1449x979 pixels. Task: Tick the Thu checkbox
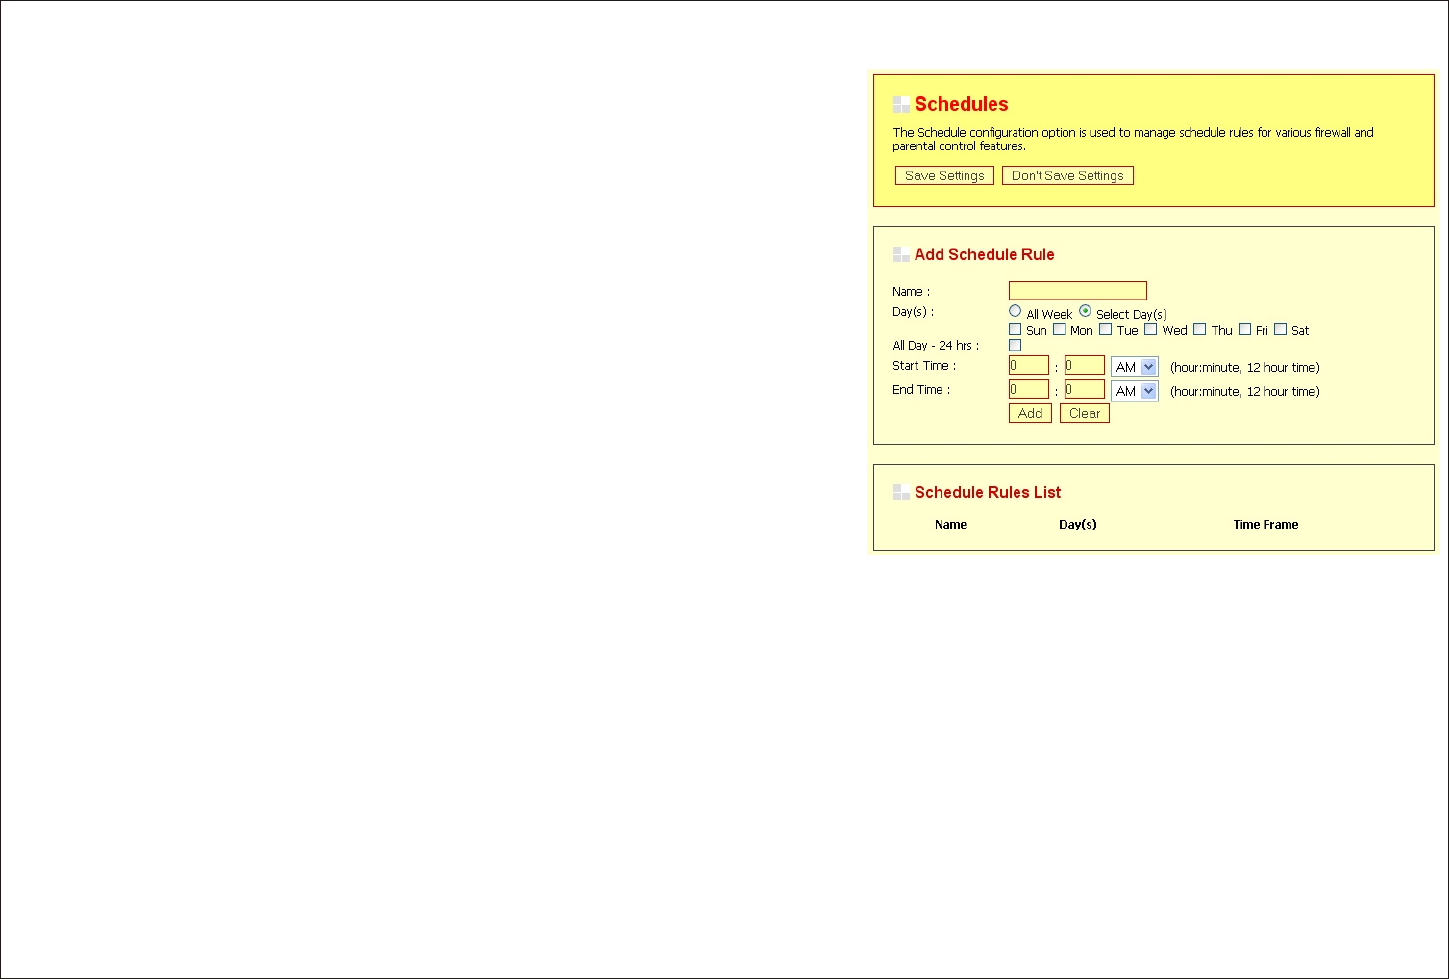(1199, 329)
